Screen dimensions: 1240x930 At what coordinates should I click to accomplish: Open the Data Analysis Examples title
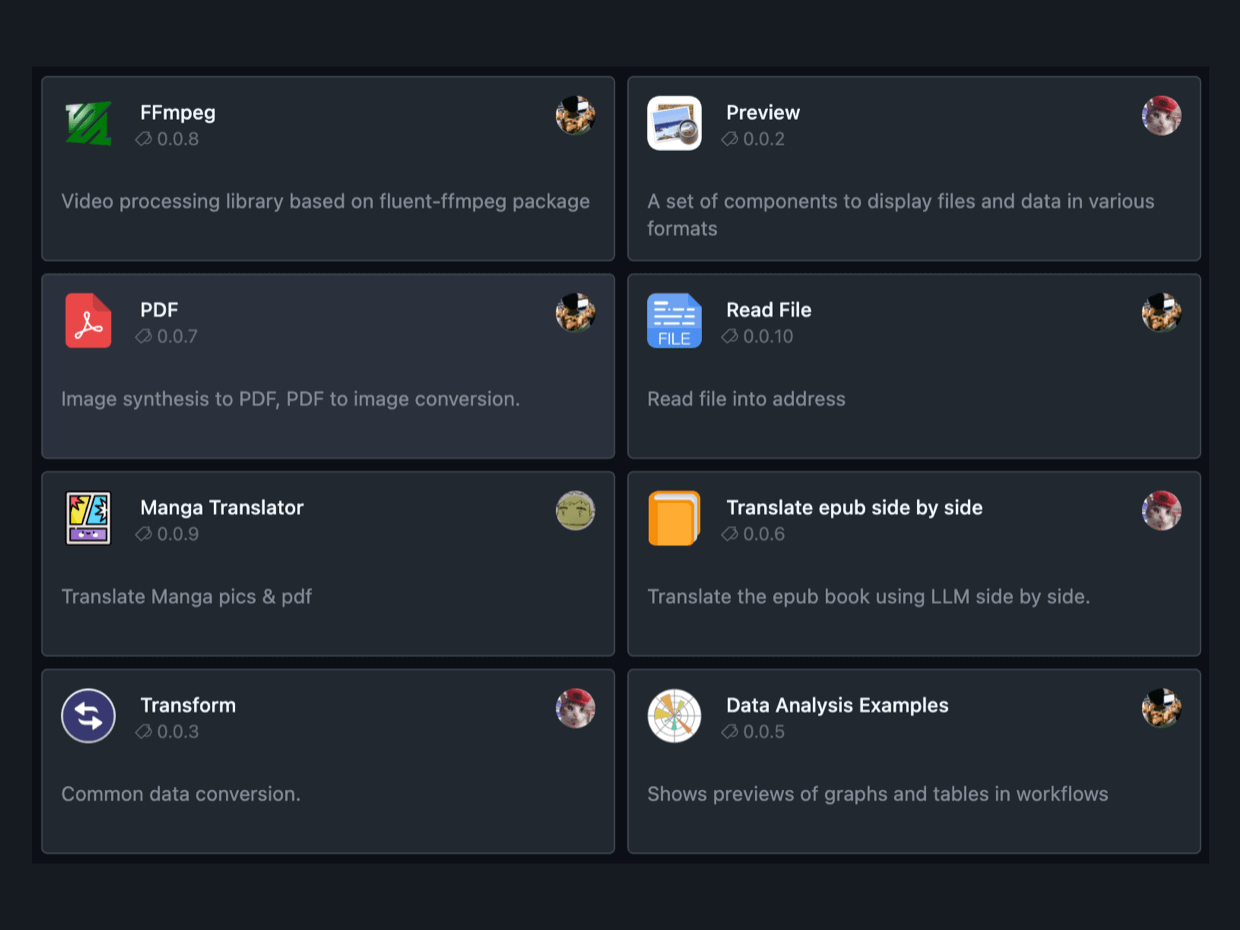(837, 705)
